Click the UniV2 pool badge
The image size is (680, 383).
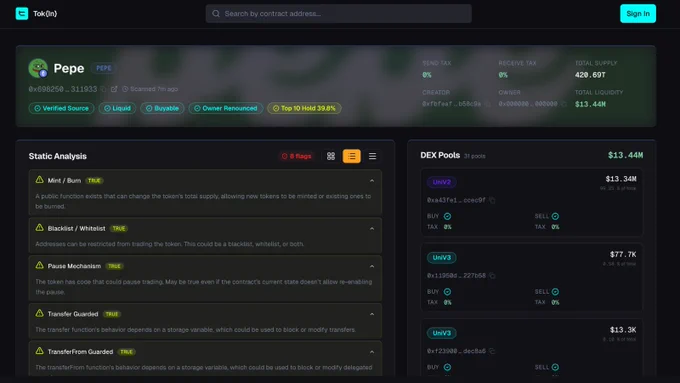441,182
